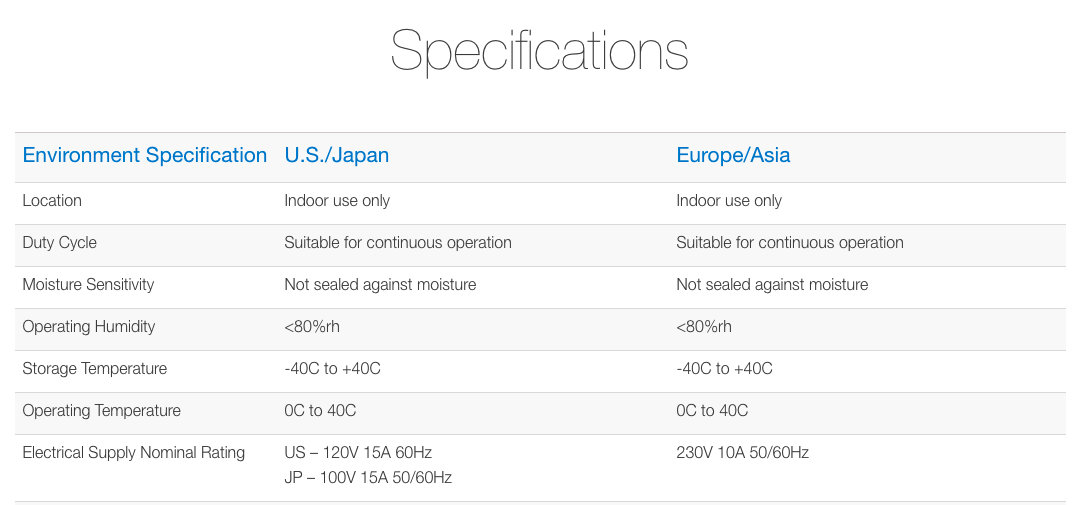Click Europe/Asia '<80%rh' humidity value

pyautogui.click(x=704, y=327)
